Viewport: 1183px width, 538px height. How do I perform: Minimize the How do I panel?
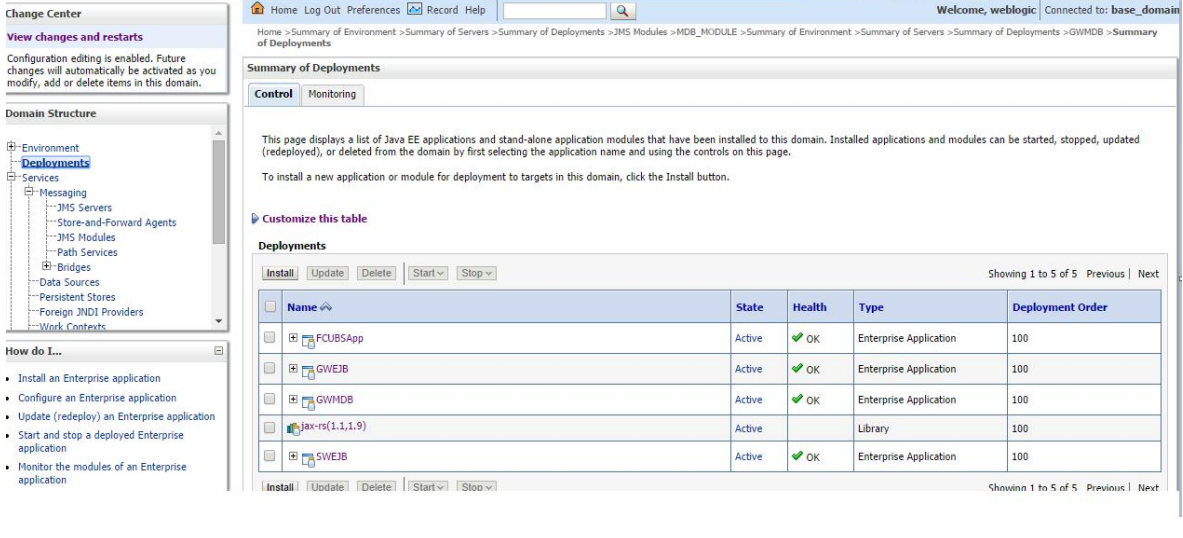[219, 351]
